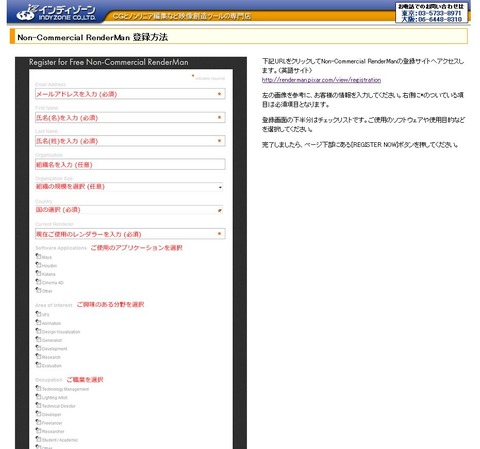Click the 'ご使用のアプリケーションを選択' red label
480x449 pixels.
[136, 248]
